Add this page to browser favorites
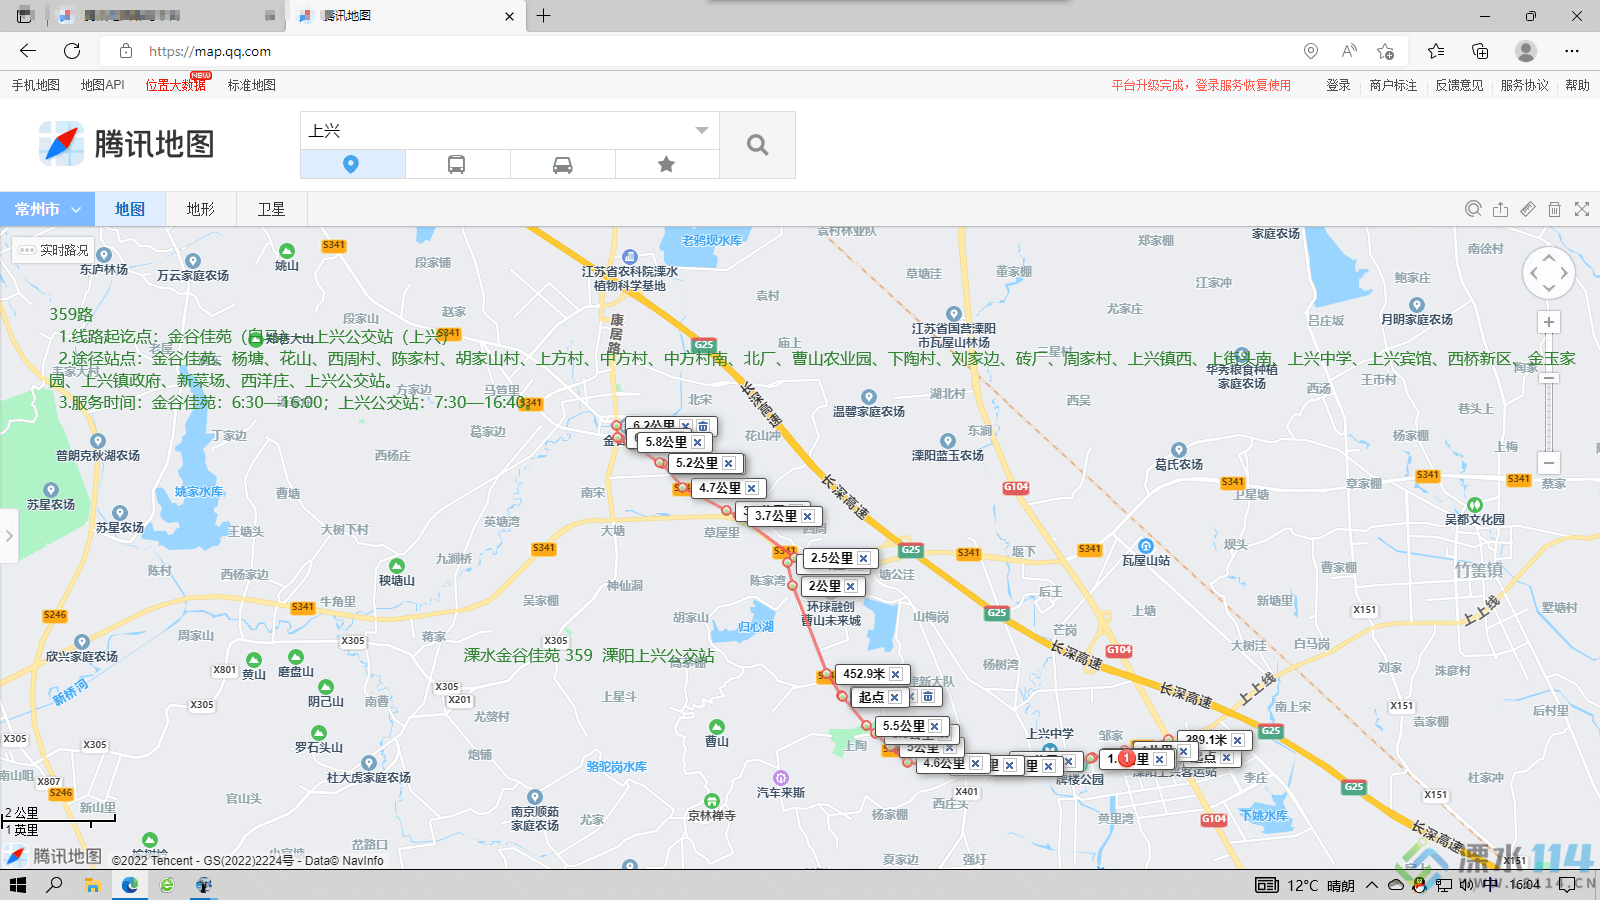 point(1385,51)
